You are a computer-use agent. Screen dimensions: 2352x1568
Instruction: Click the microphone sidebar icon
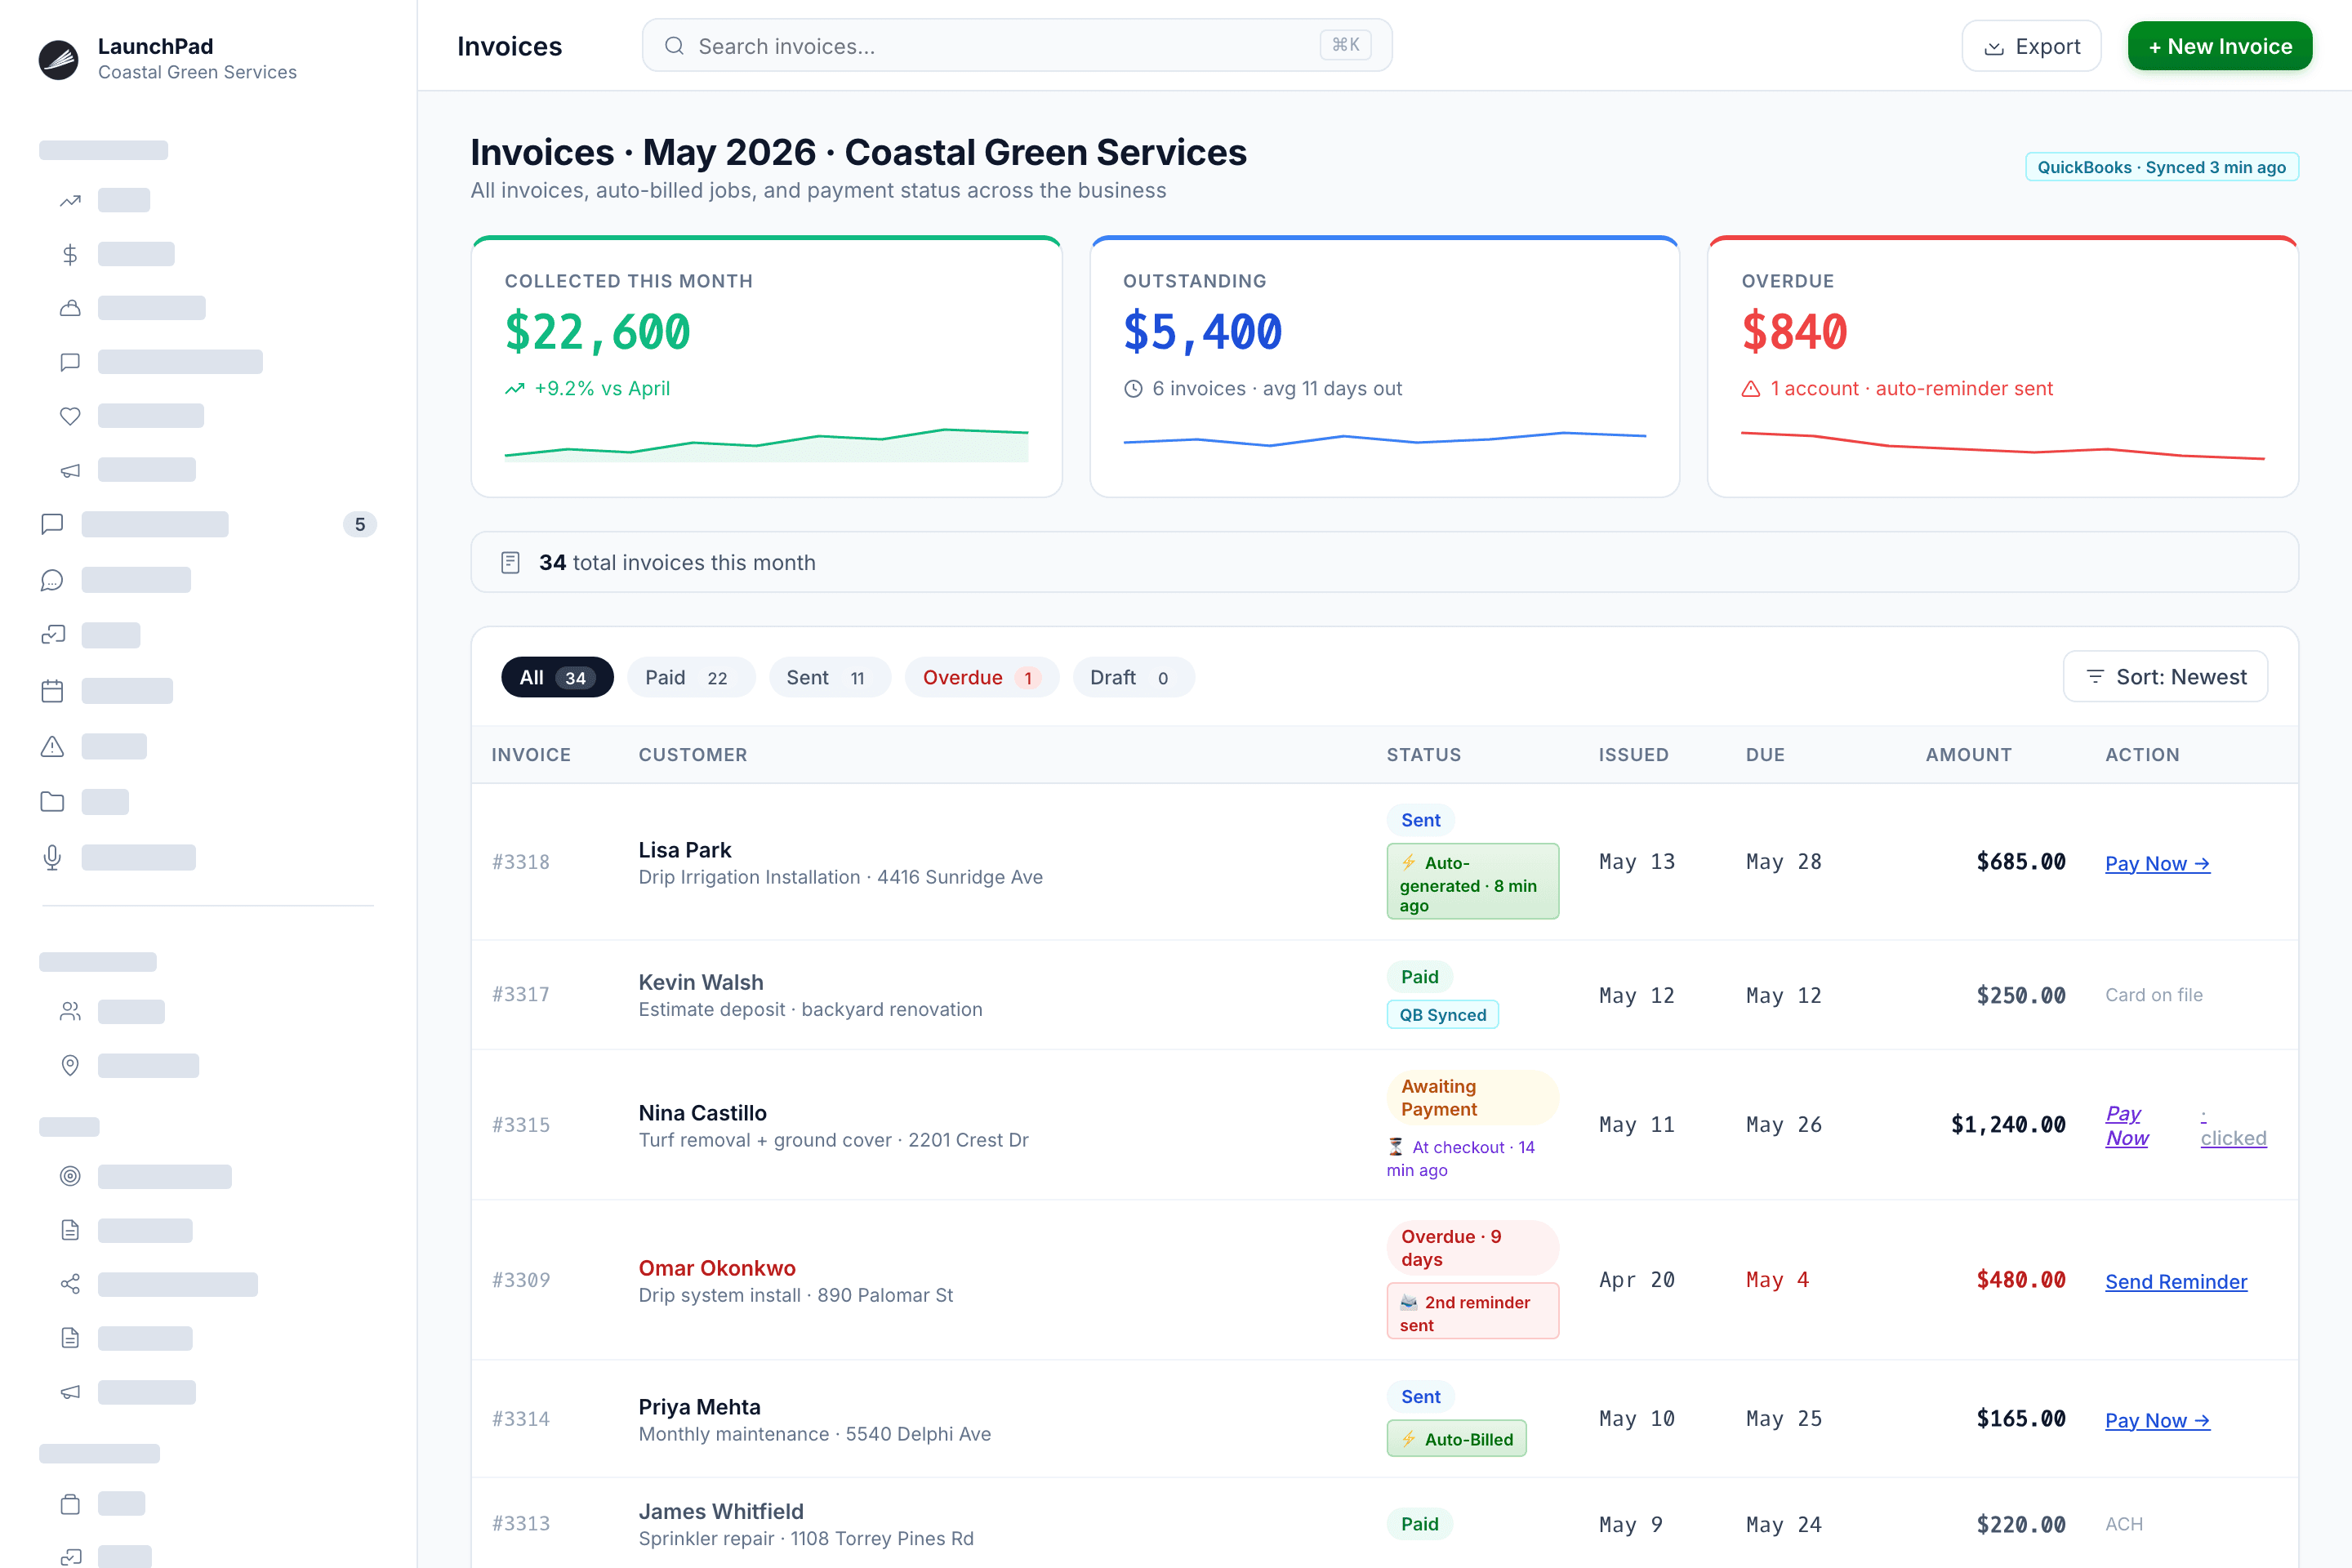(x=52, y=858)
